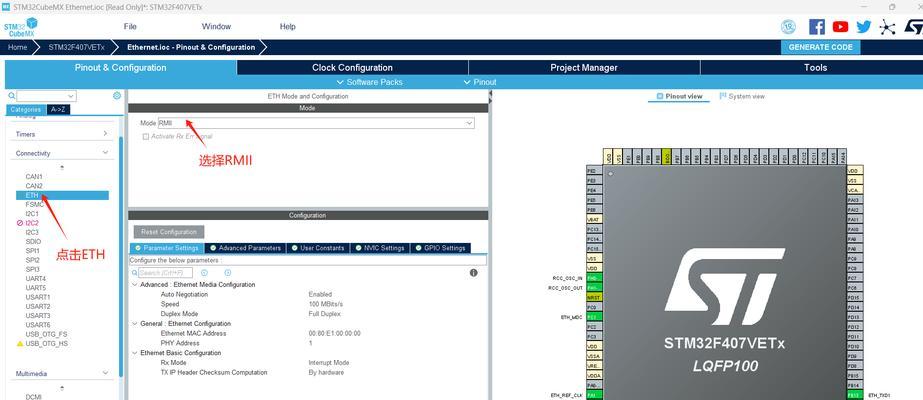Select USB_OTG_FS in the Connectivity list
923x400 pixels.
[x=46, y=334]
